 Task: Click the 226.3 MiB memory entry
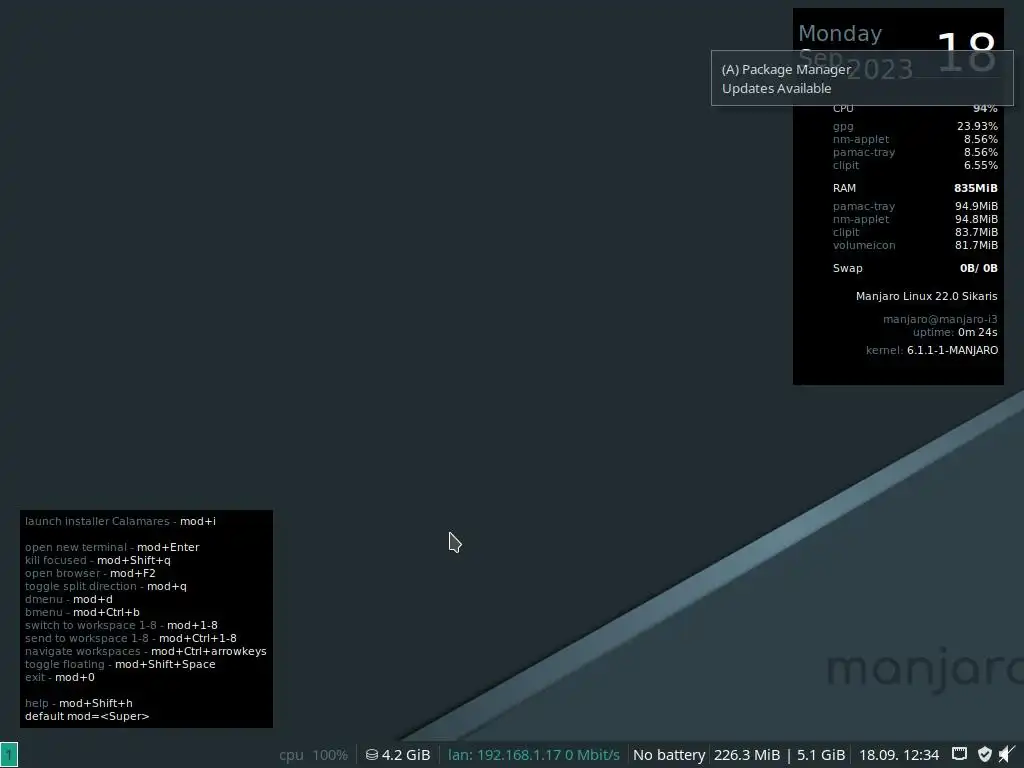[x=747, y=755]
